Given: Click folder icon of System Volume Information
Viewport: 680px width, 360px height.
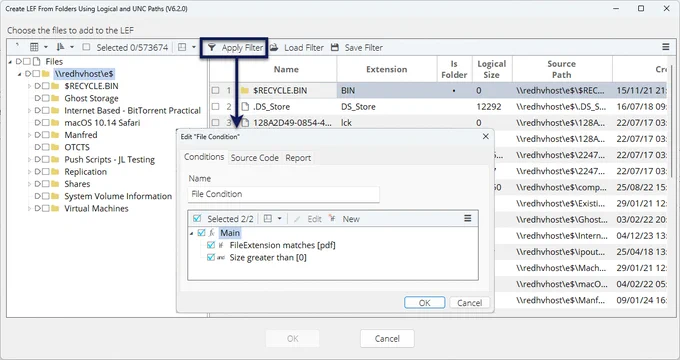Looking at the screenshot, I should point(55,196).
